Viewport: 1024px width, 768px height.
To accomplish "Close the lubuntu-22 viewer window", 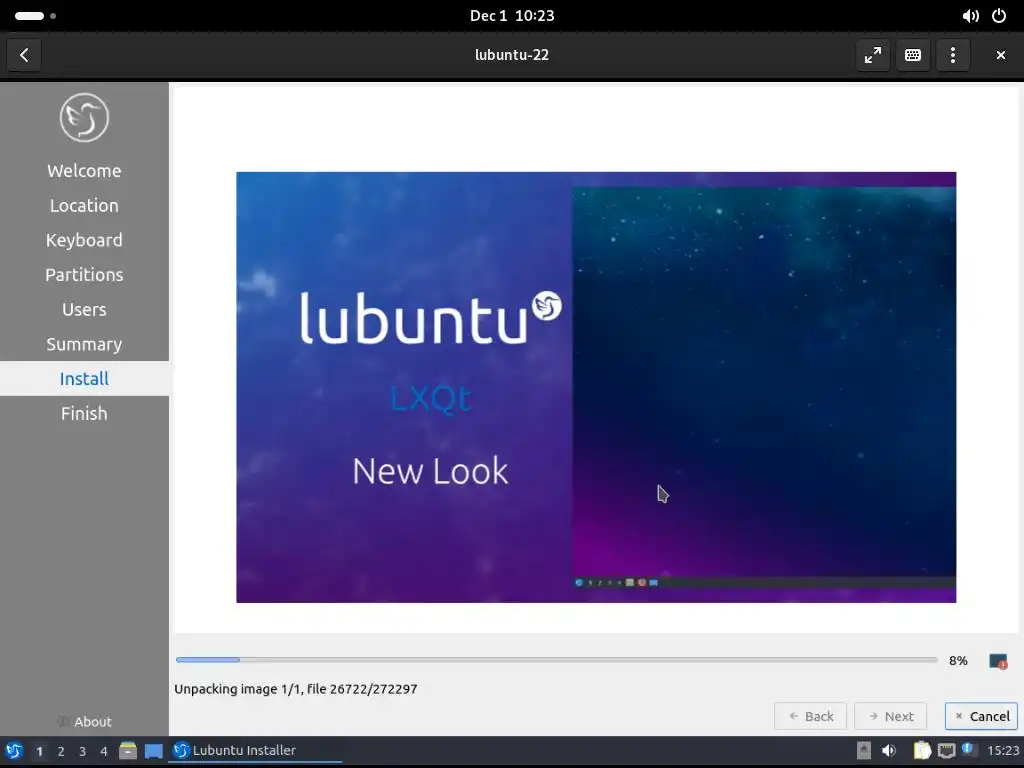I will [x=1000, y=55].
